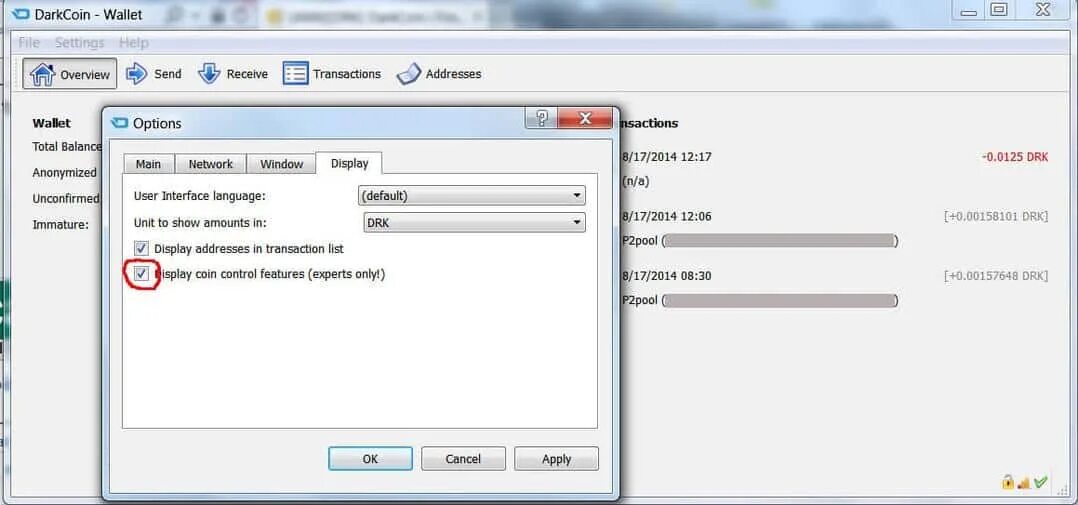Select the +0.00157648 DRK transaction amount
1078x505 pixels.
(x=996, y=276)
